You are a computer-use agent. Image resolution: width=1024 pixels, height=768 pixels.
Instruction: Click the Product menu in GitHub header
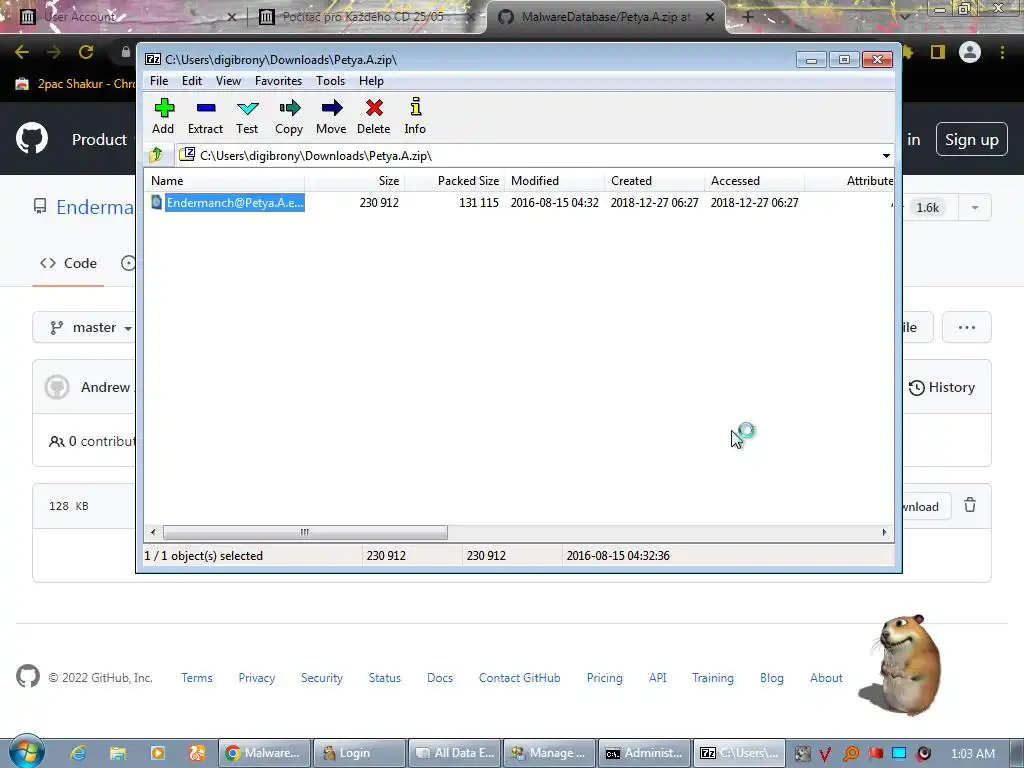click(99, 139)
